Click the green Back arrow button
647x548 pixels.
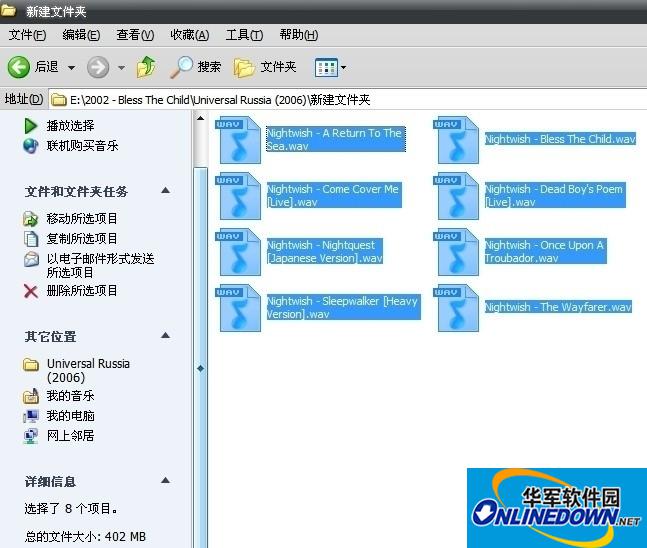click(x=19, y=67)
